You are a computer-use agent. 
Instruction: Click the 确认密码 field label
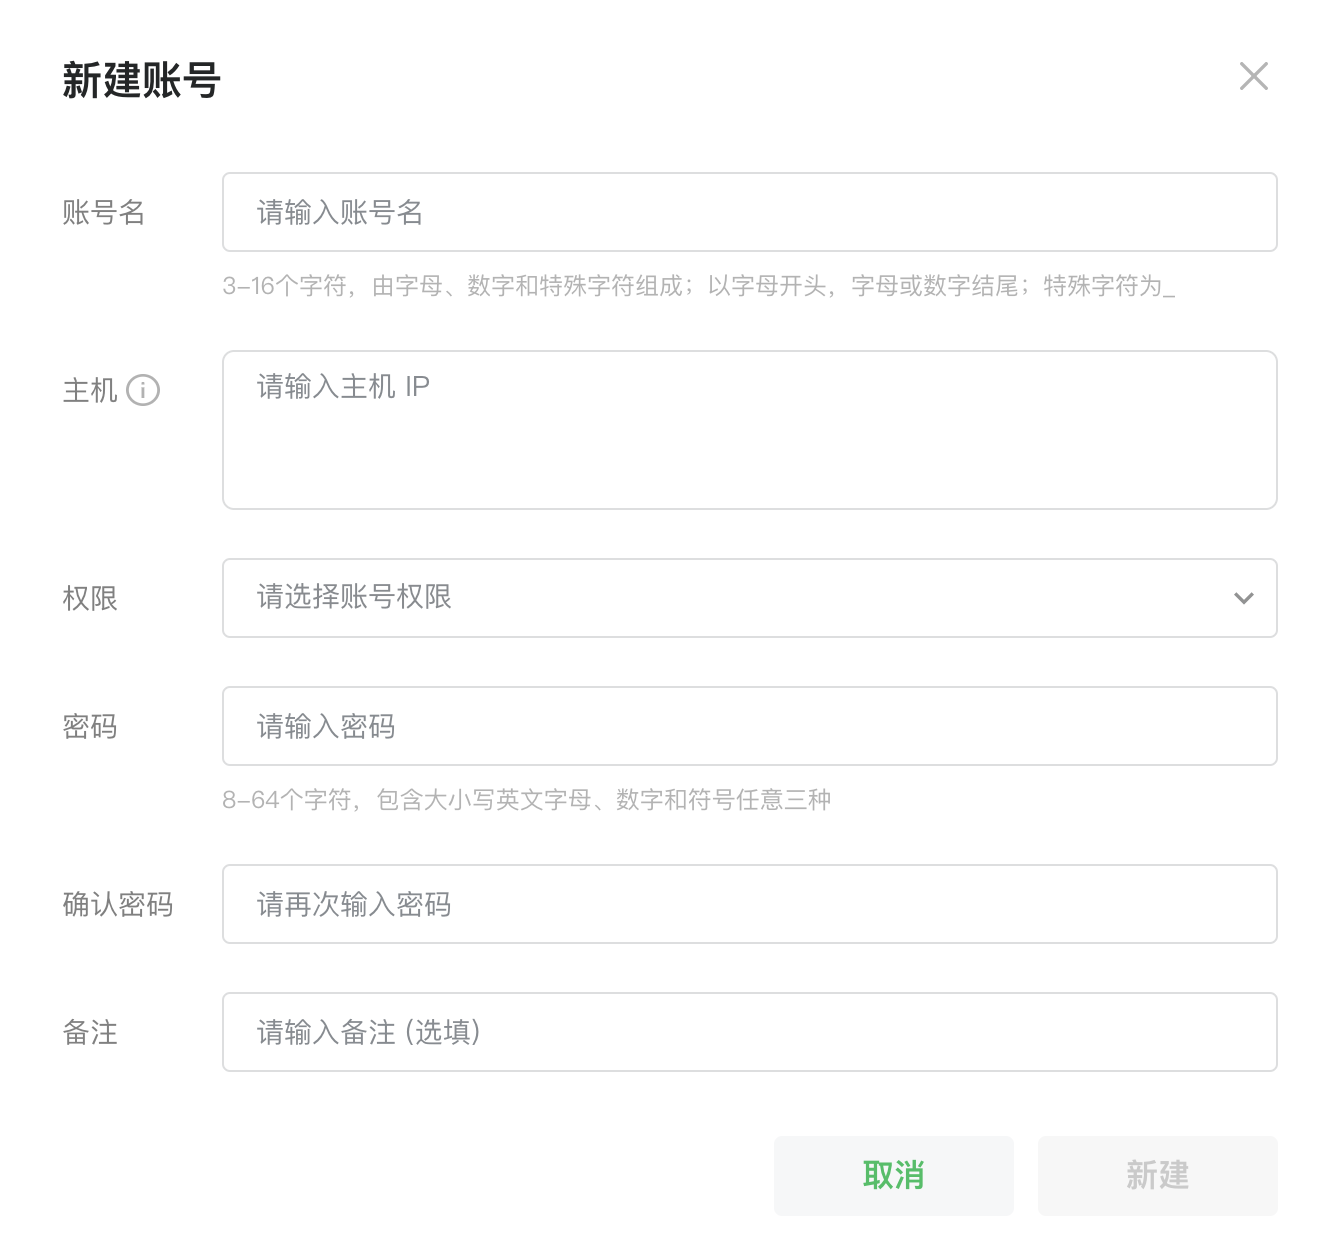[x=118, y=904]
